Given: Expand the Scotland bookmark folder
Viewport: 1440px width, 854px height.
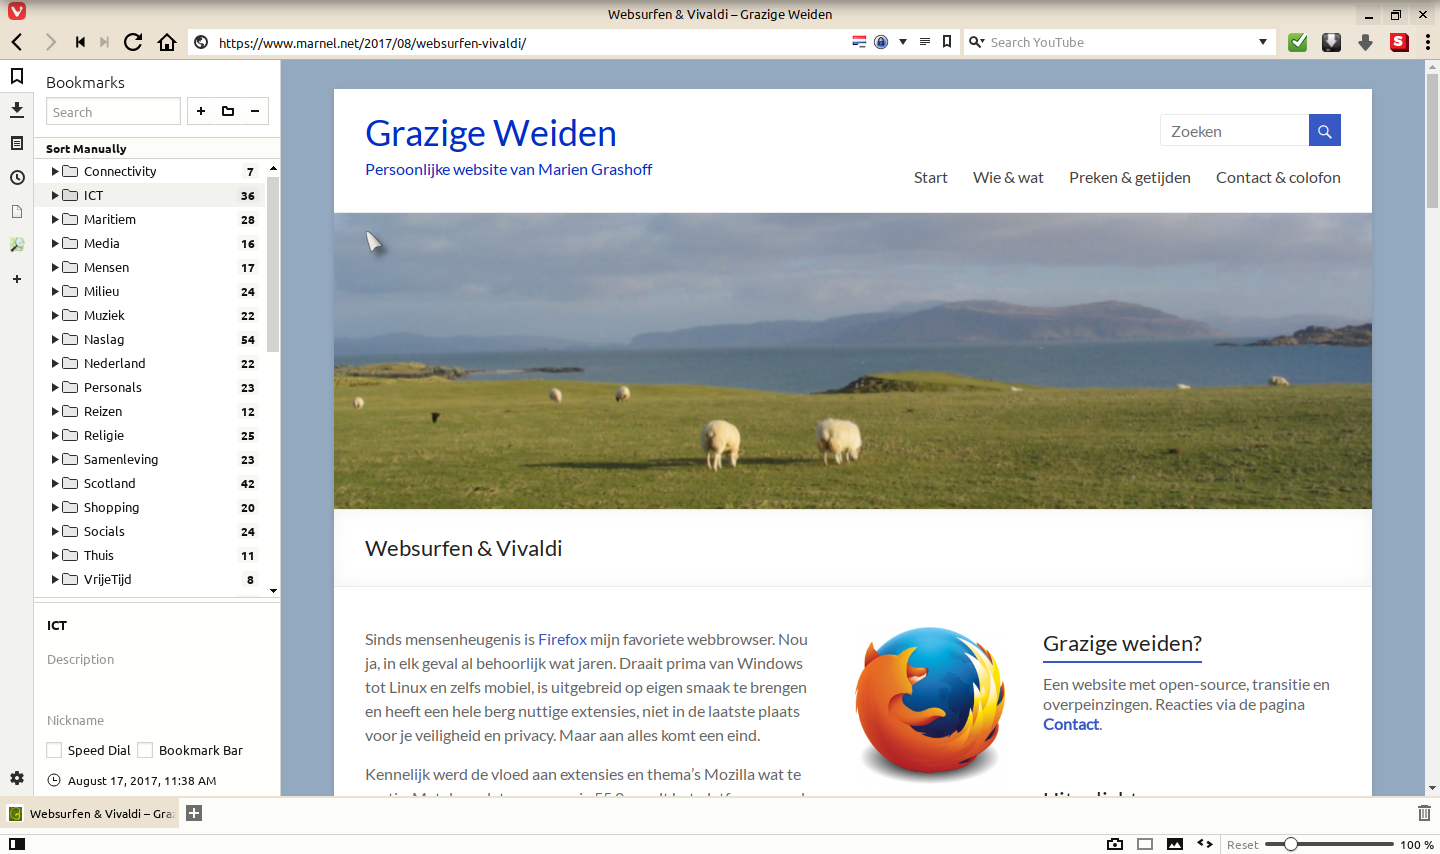Looking at the screenshot, I should [55, 483].
